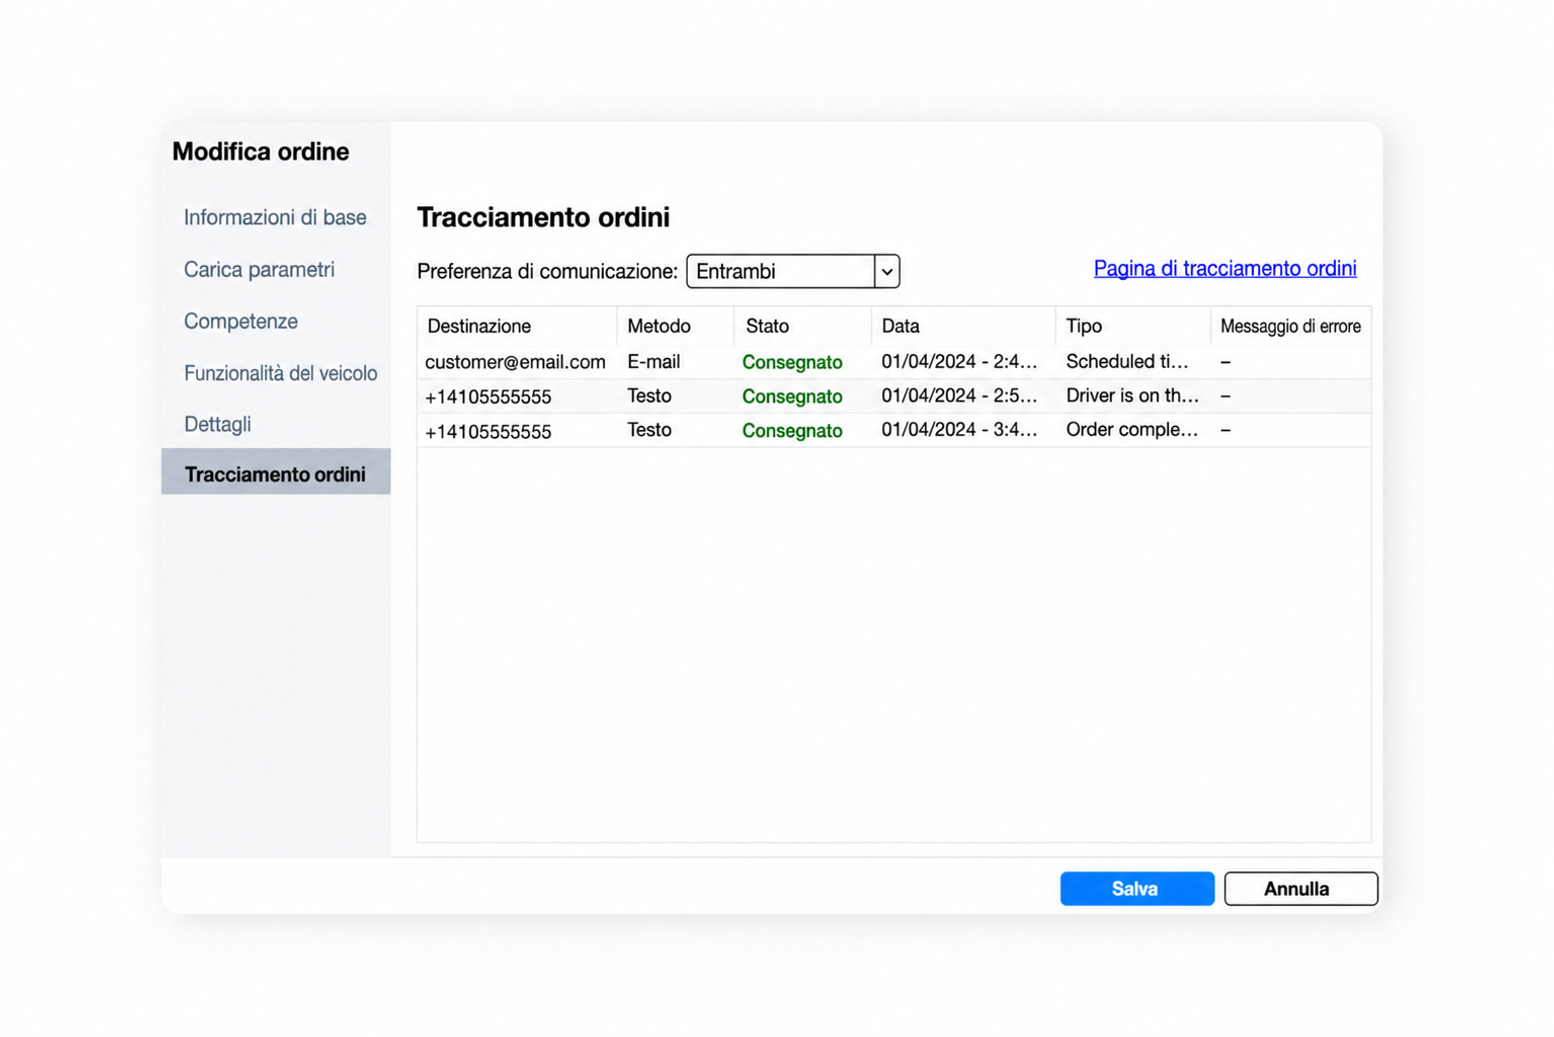The image size is (1554, 1037).
Task: Select the Order comple… type cell
Action: pos(1132,430)
